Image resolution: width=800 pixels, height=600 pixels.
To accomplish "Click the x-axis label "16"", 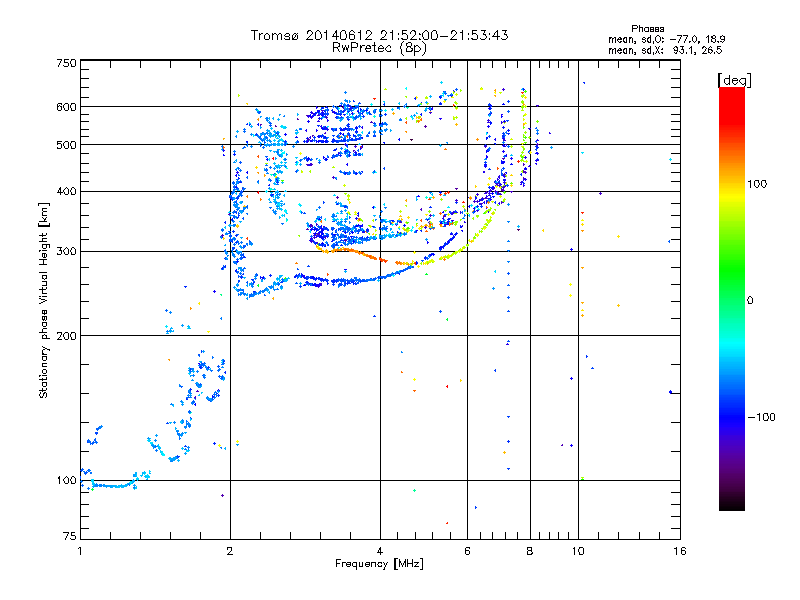I will 680,551.
